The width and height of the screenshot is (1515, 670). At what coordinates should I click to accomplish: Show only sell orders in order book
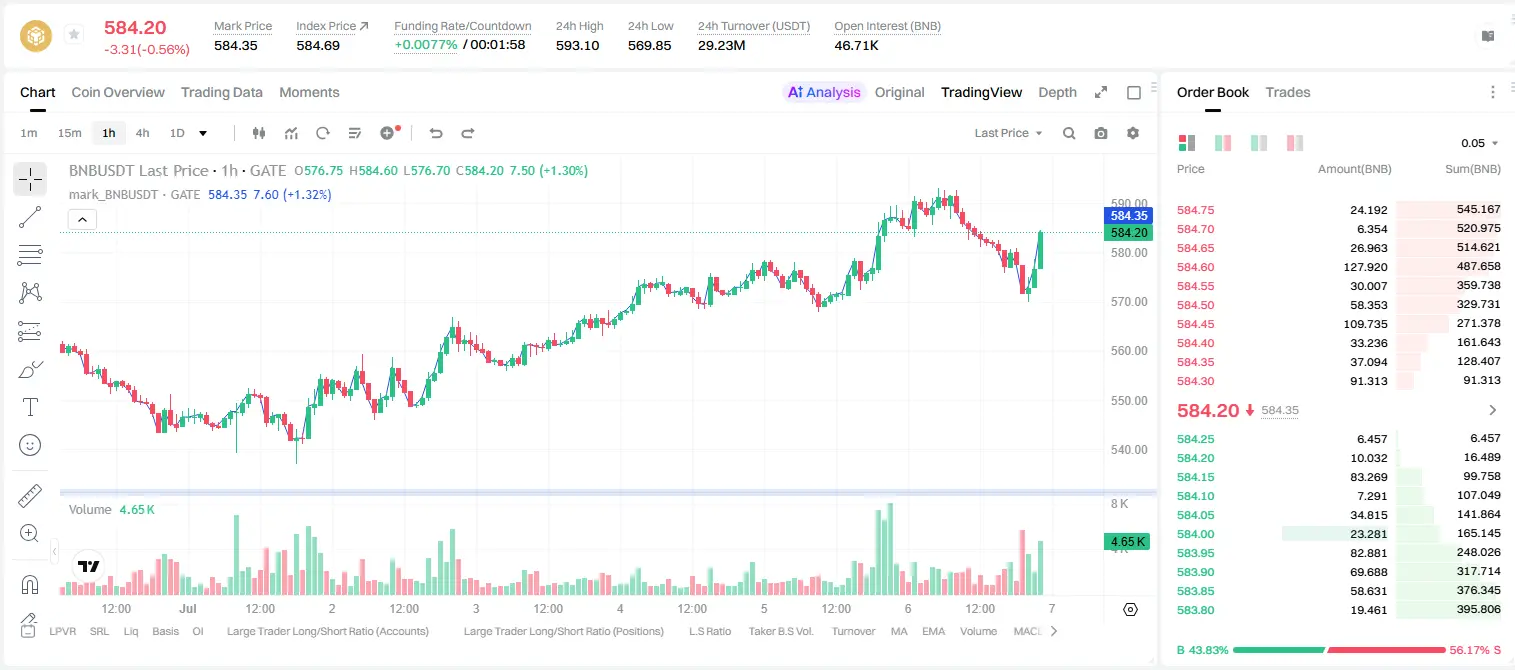pos(1295,143)
